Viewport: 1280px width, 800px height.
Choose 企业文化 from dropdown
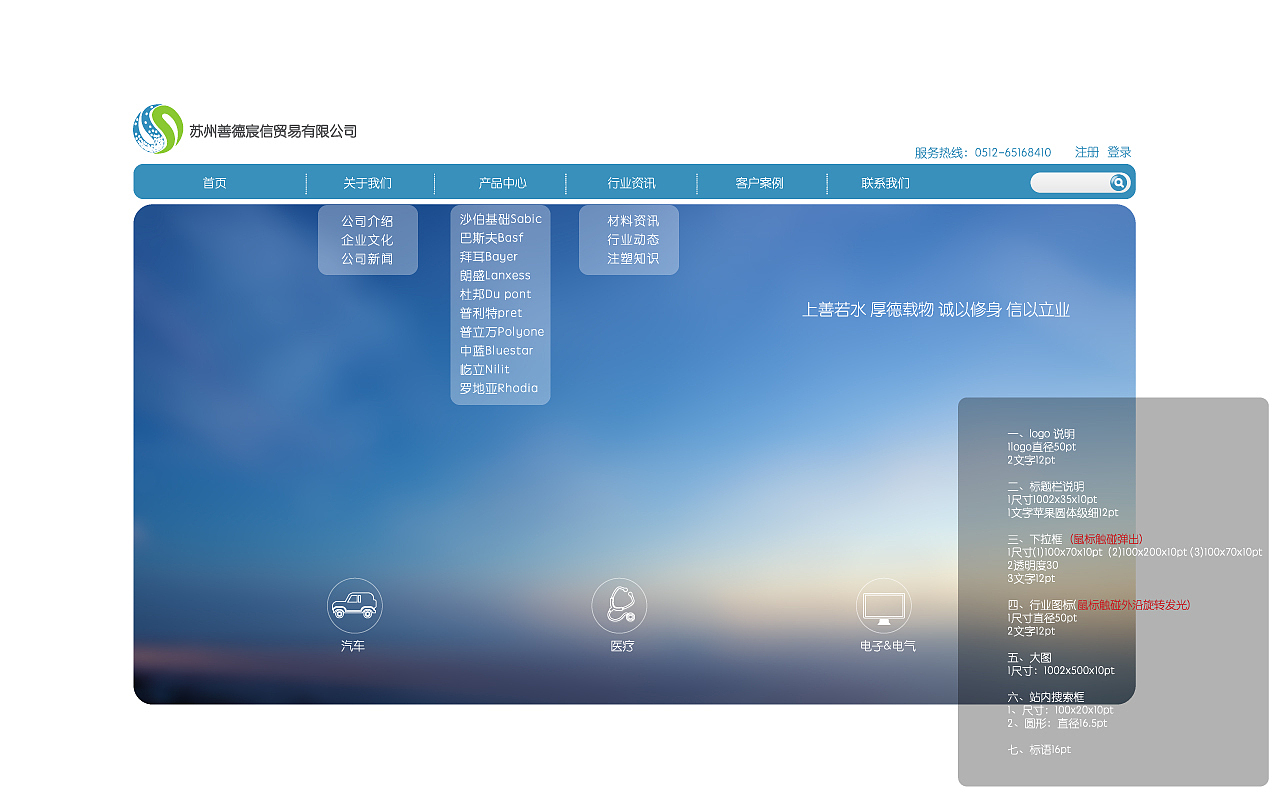pos(367,240)
